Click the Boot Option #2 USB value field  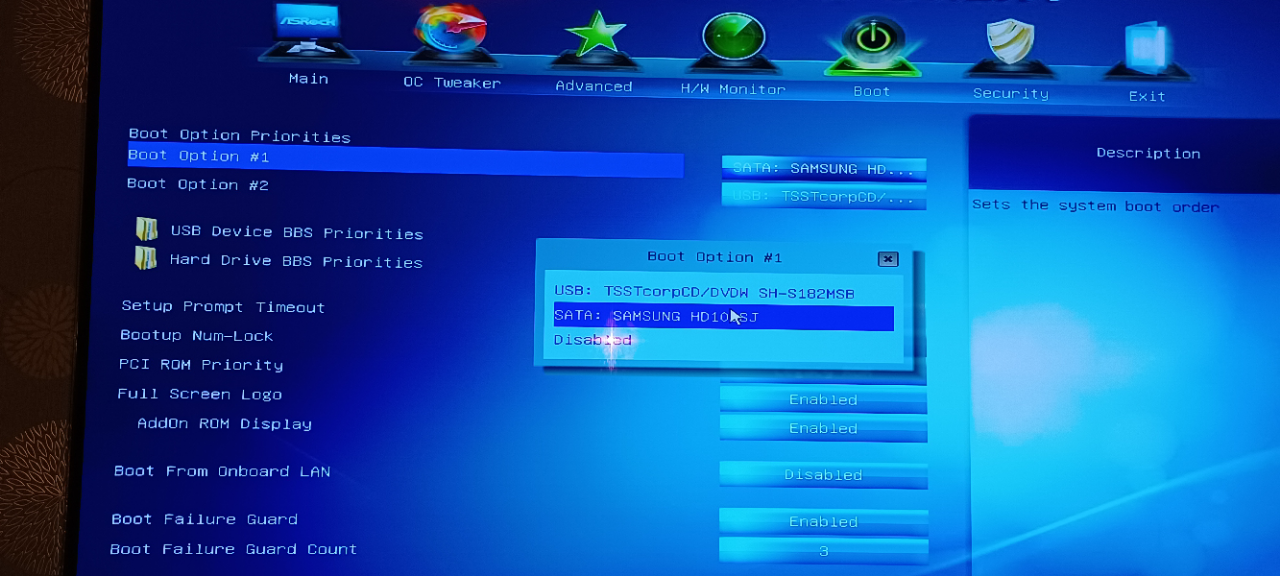click(823, 197)
